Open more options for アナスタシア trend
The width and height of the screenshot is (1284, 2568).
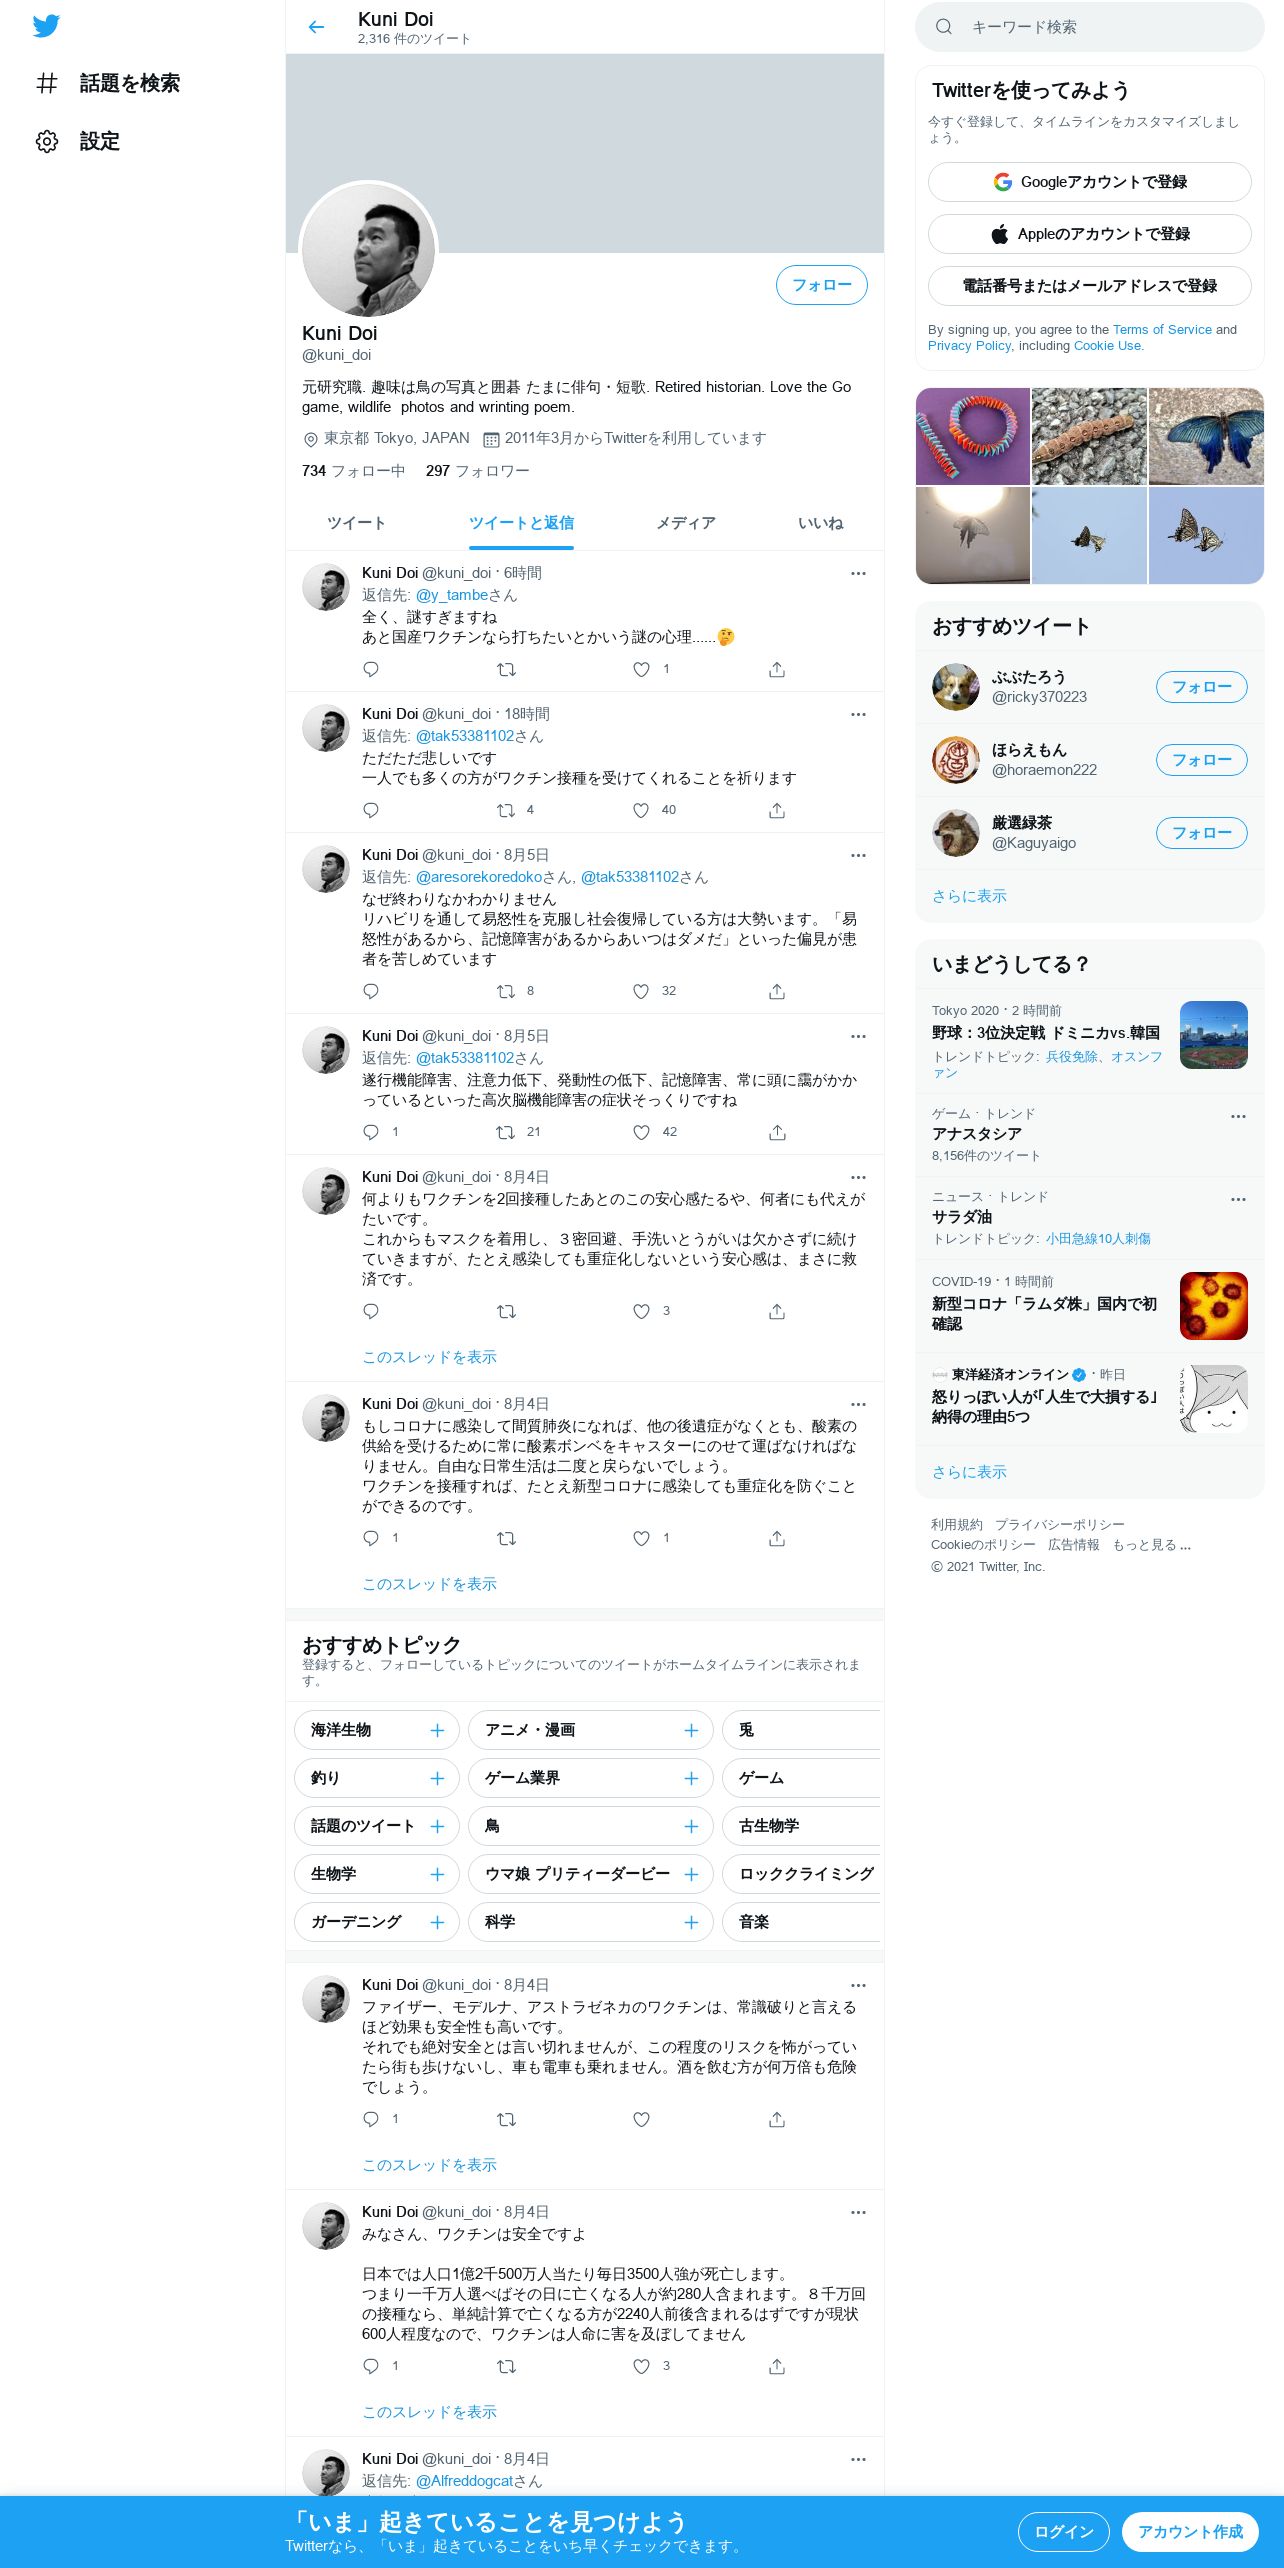(1238, 1116)
